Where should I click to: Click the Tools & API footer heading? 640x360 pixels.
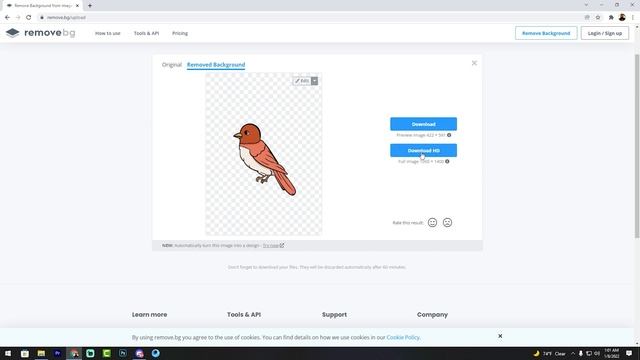pos(244,315)
